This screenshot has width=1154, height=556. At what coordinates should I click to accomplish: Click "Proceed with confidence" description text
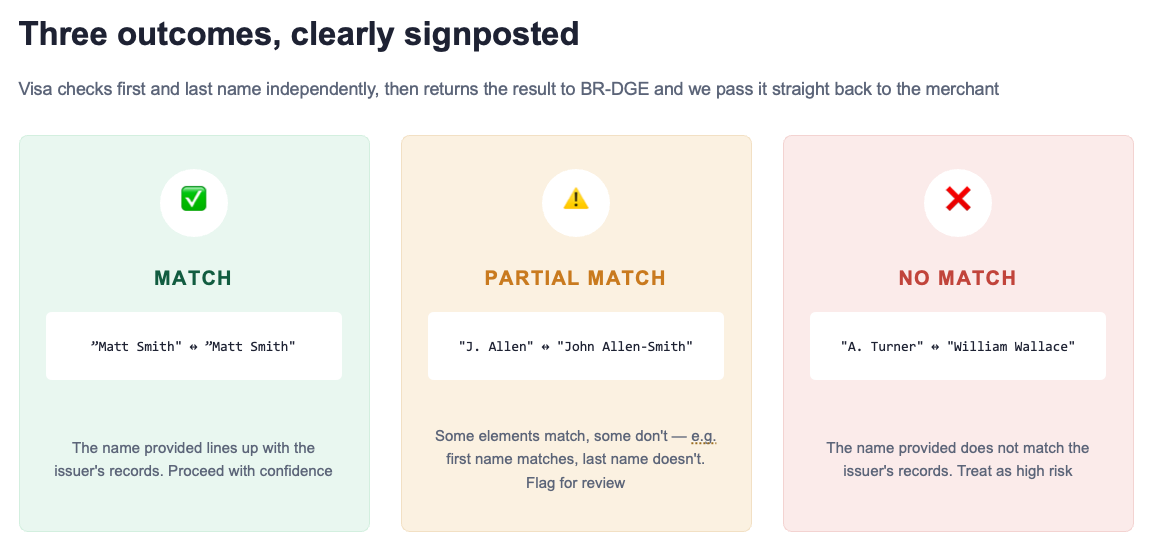tap(250, 471)
